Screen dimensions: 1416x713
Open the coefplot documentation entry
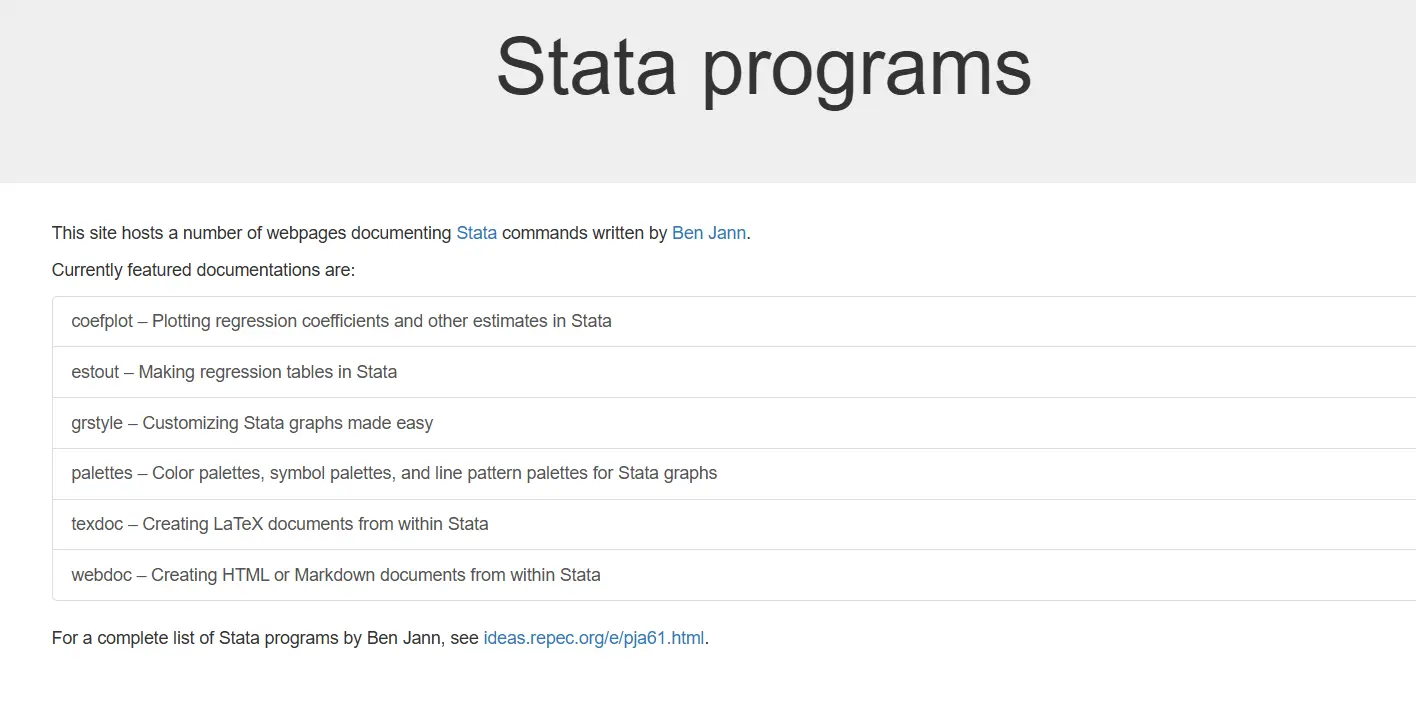tap(734, 321)
